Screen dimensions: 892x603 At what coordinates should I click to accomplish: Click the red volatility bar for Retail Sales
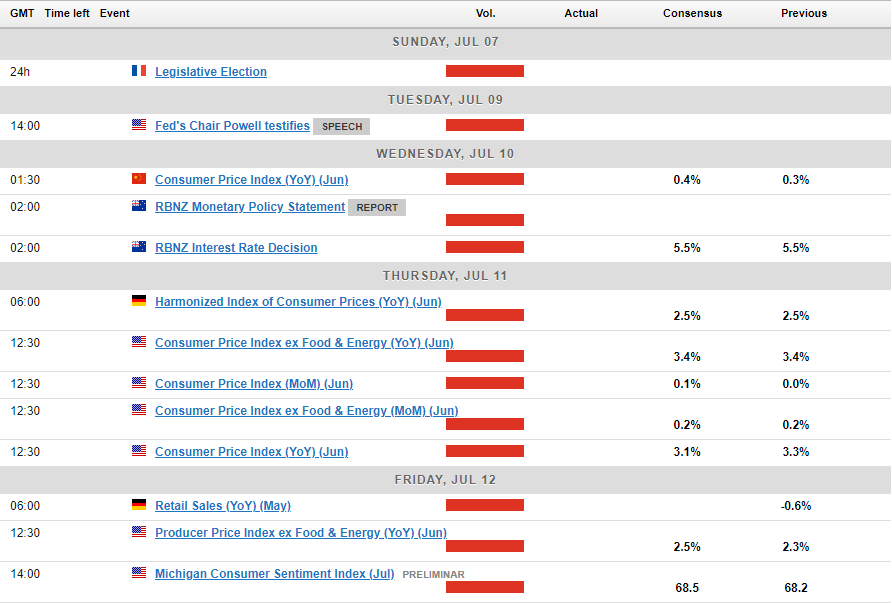tap(485, 506)
